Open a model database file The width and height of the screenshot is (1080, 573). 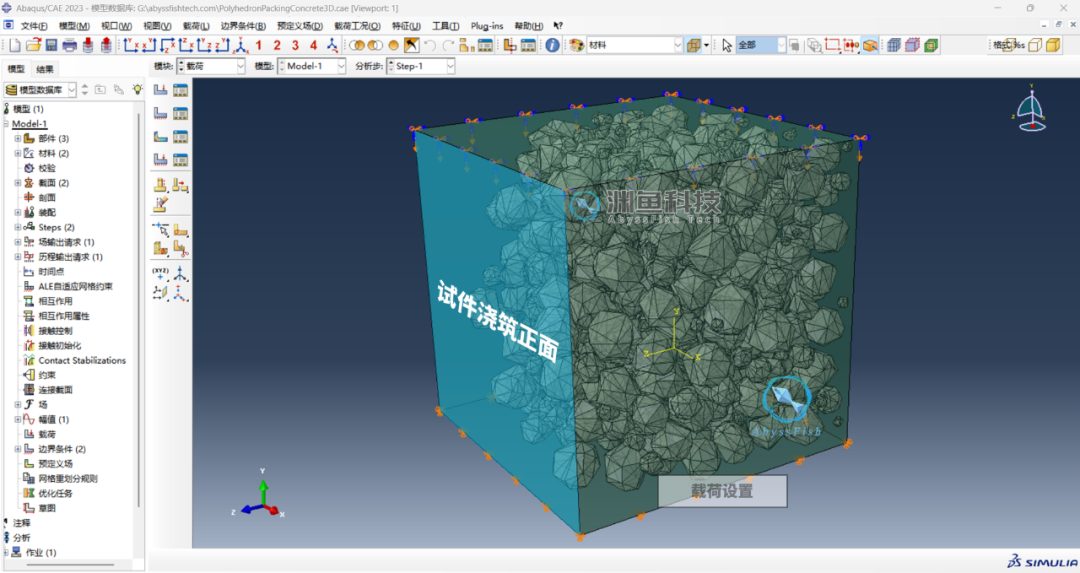33,45
